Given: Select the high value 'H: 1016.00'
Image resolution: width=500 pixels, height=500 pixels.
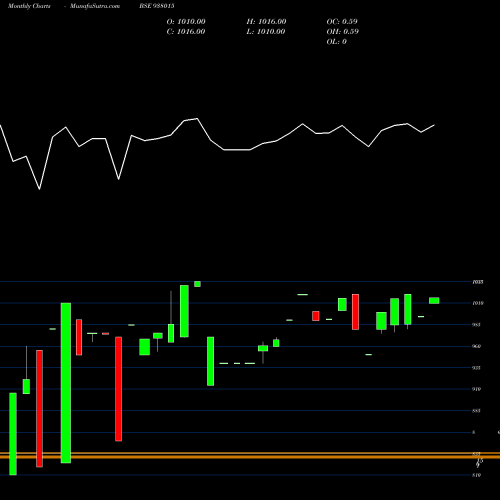Looking at the screenshot, I should (266, 22).
